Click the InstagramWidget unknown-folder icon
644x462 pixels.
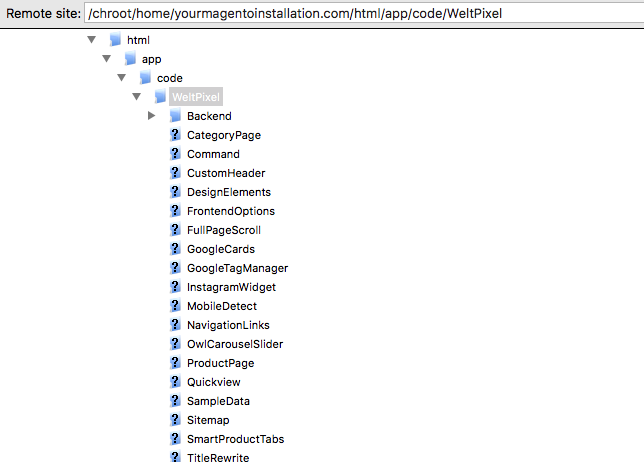coord(175,287)
